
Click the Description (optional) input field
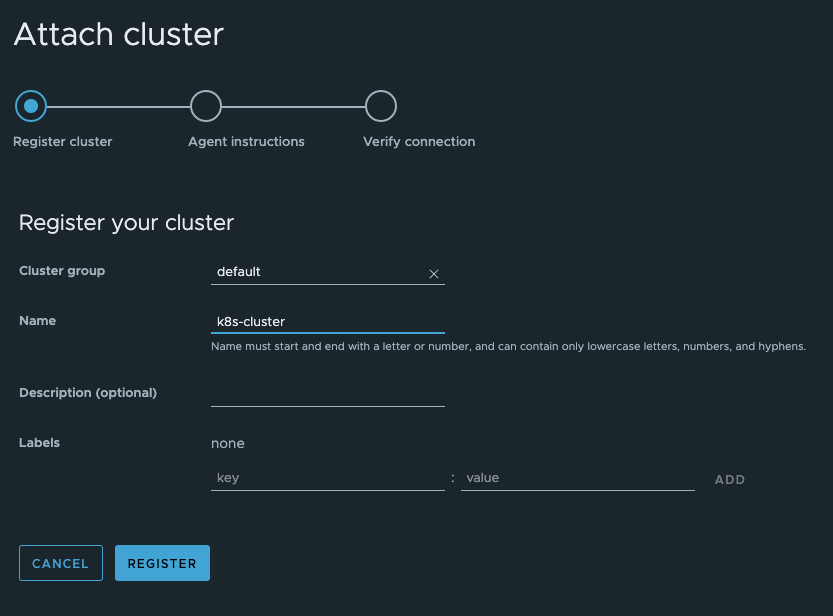(327, 394)
